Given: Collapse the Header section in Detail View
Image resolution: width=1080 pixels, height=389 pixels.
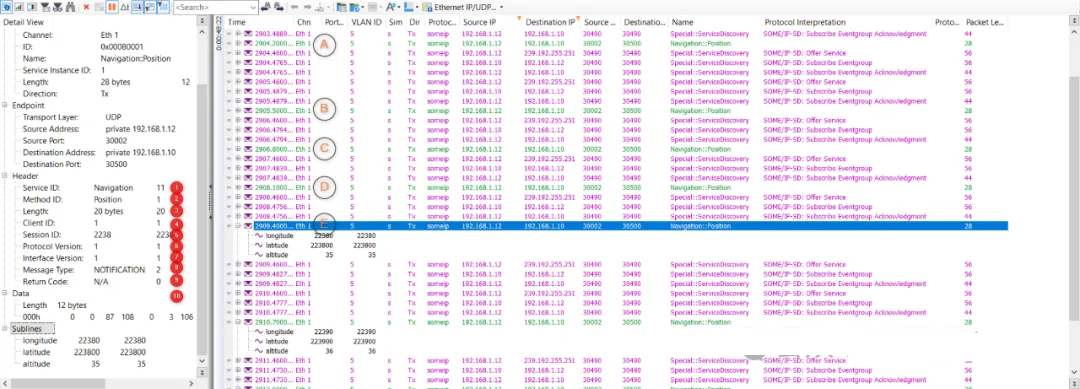Looking at the screenshot, I should (x=4, y=176).
